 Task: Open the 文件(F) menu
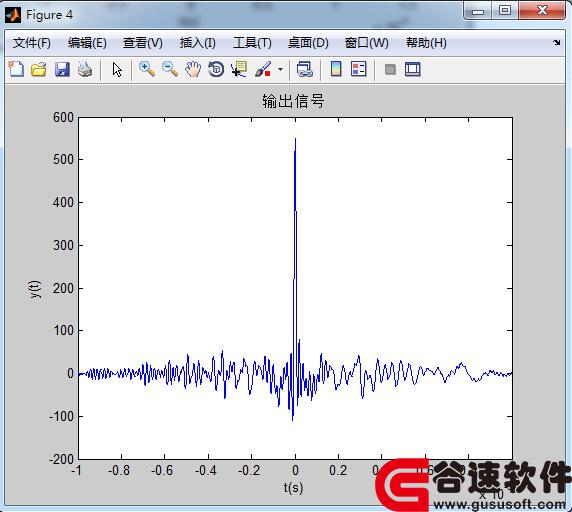tap(32, 43)
